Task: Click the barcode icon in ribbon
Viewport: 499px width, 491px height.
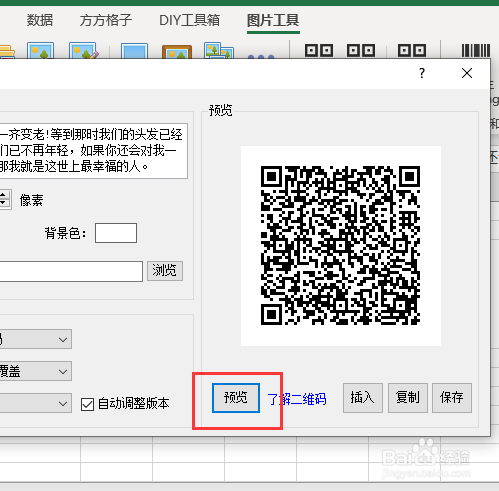Action: pyautogui.click(x=476, y=51)
